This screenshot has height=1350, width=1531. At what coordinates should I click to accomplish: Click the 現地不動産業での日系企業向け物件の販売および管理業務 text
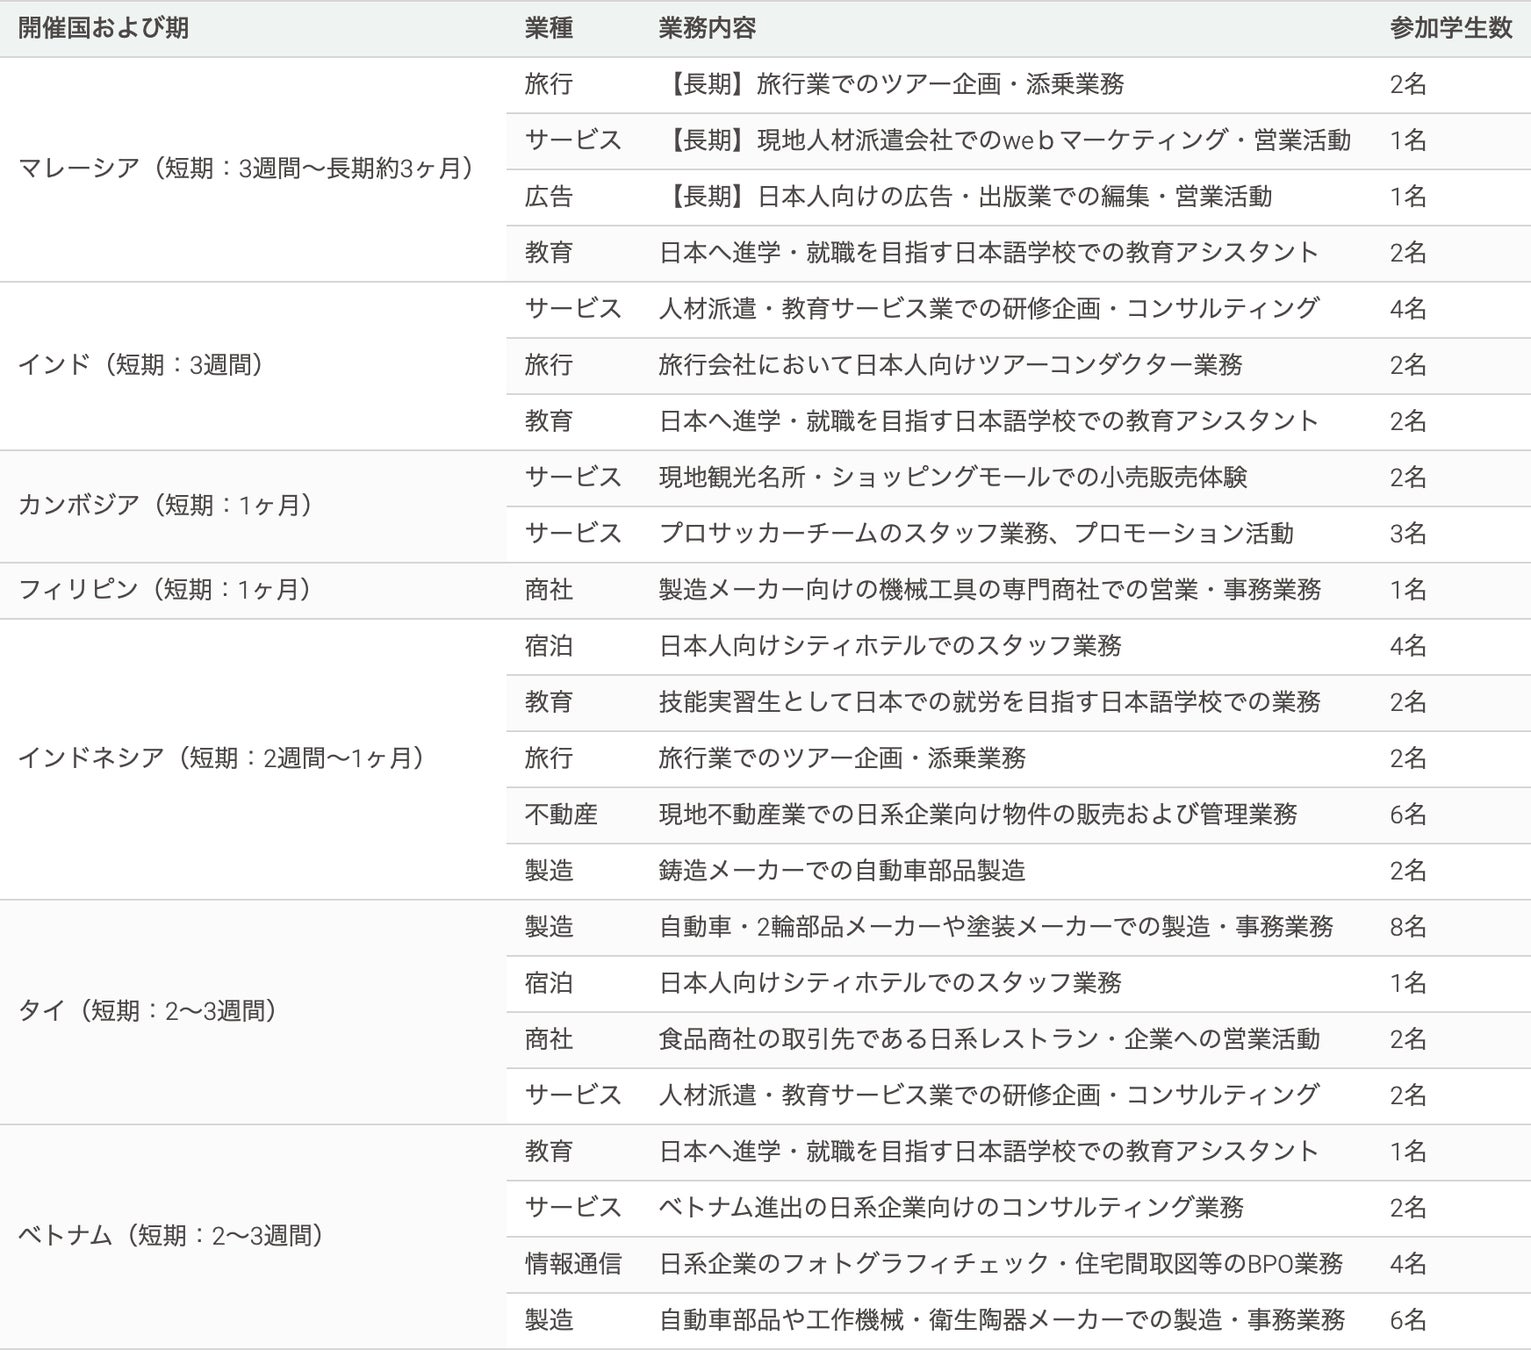[978, 814]
